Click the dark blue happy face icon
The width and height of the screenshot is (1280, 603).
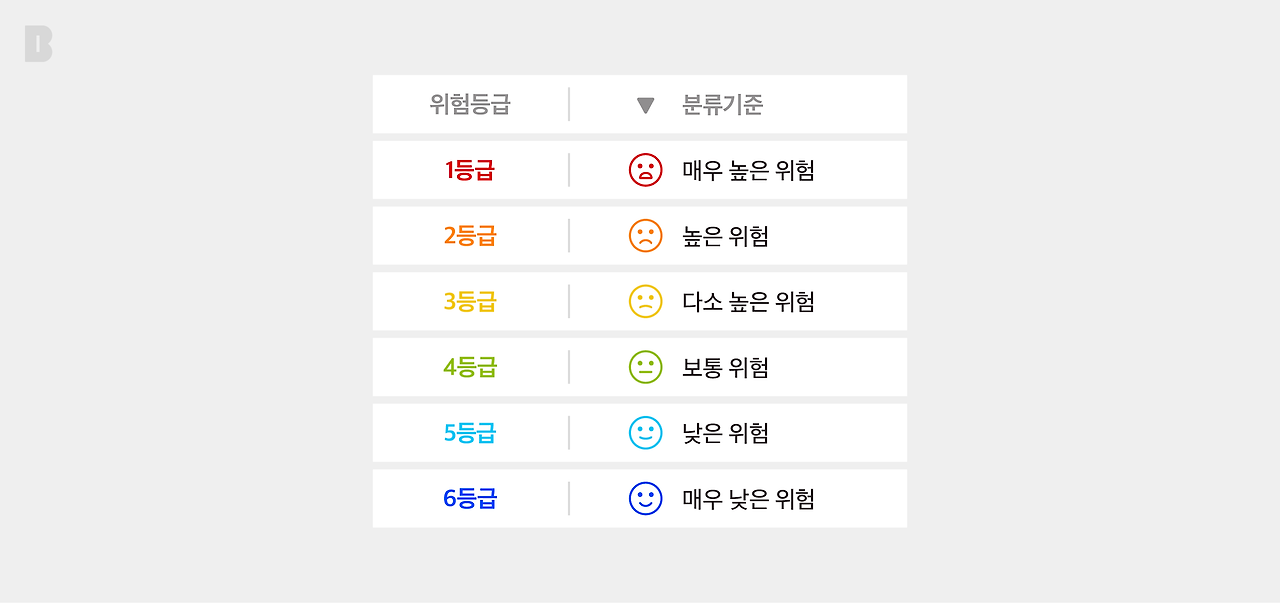pyautogui.click(x=645, y=499)
